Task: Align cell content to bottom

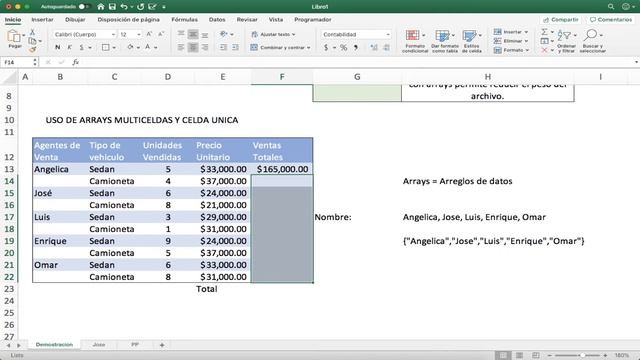Action: (205, 34)
